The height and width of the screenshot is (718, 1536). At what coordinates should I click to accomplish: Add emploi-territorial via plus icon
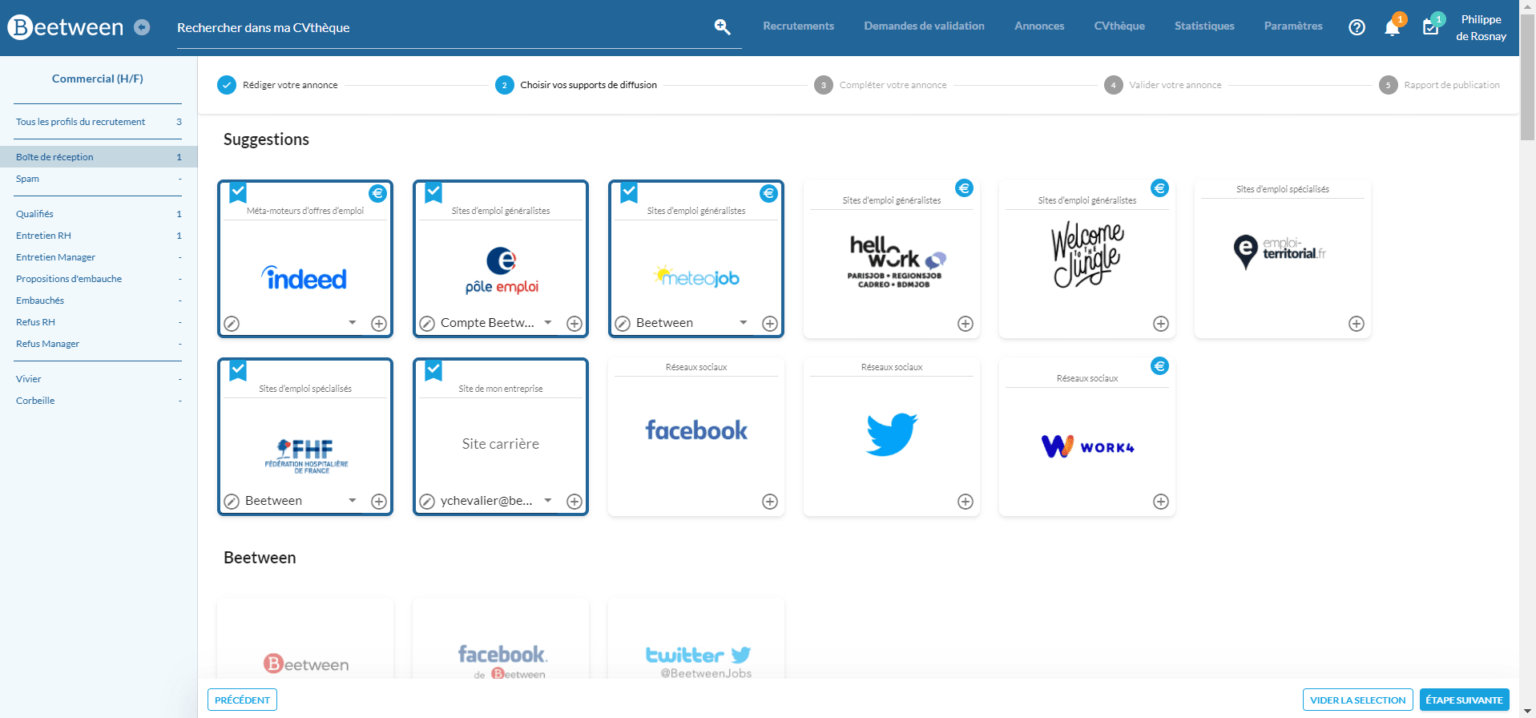tap(1356, 323)
